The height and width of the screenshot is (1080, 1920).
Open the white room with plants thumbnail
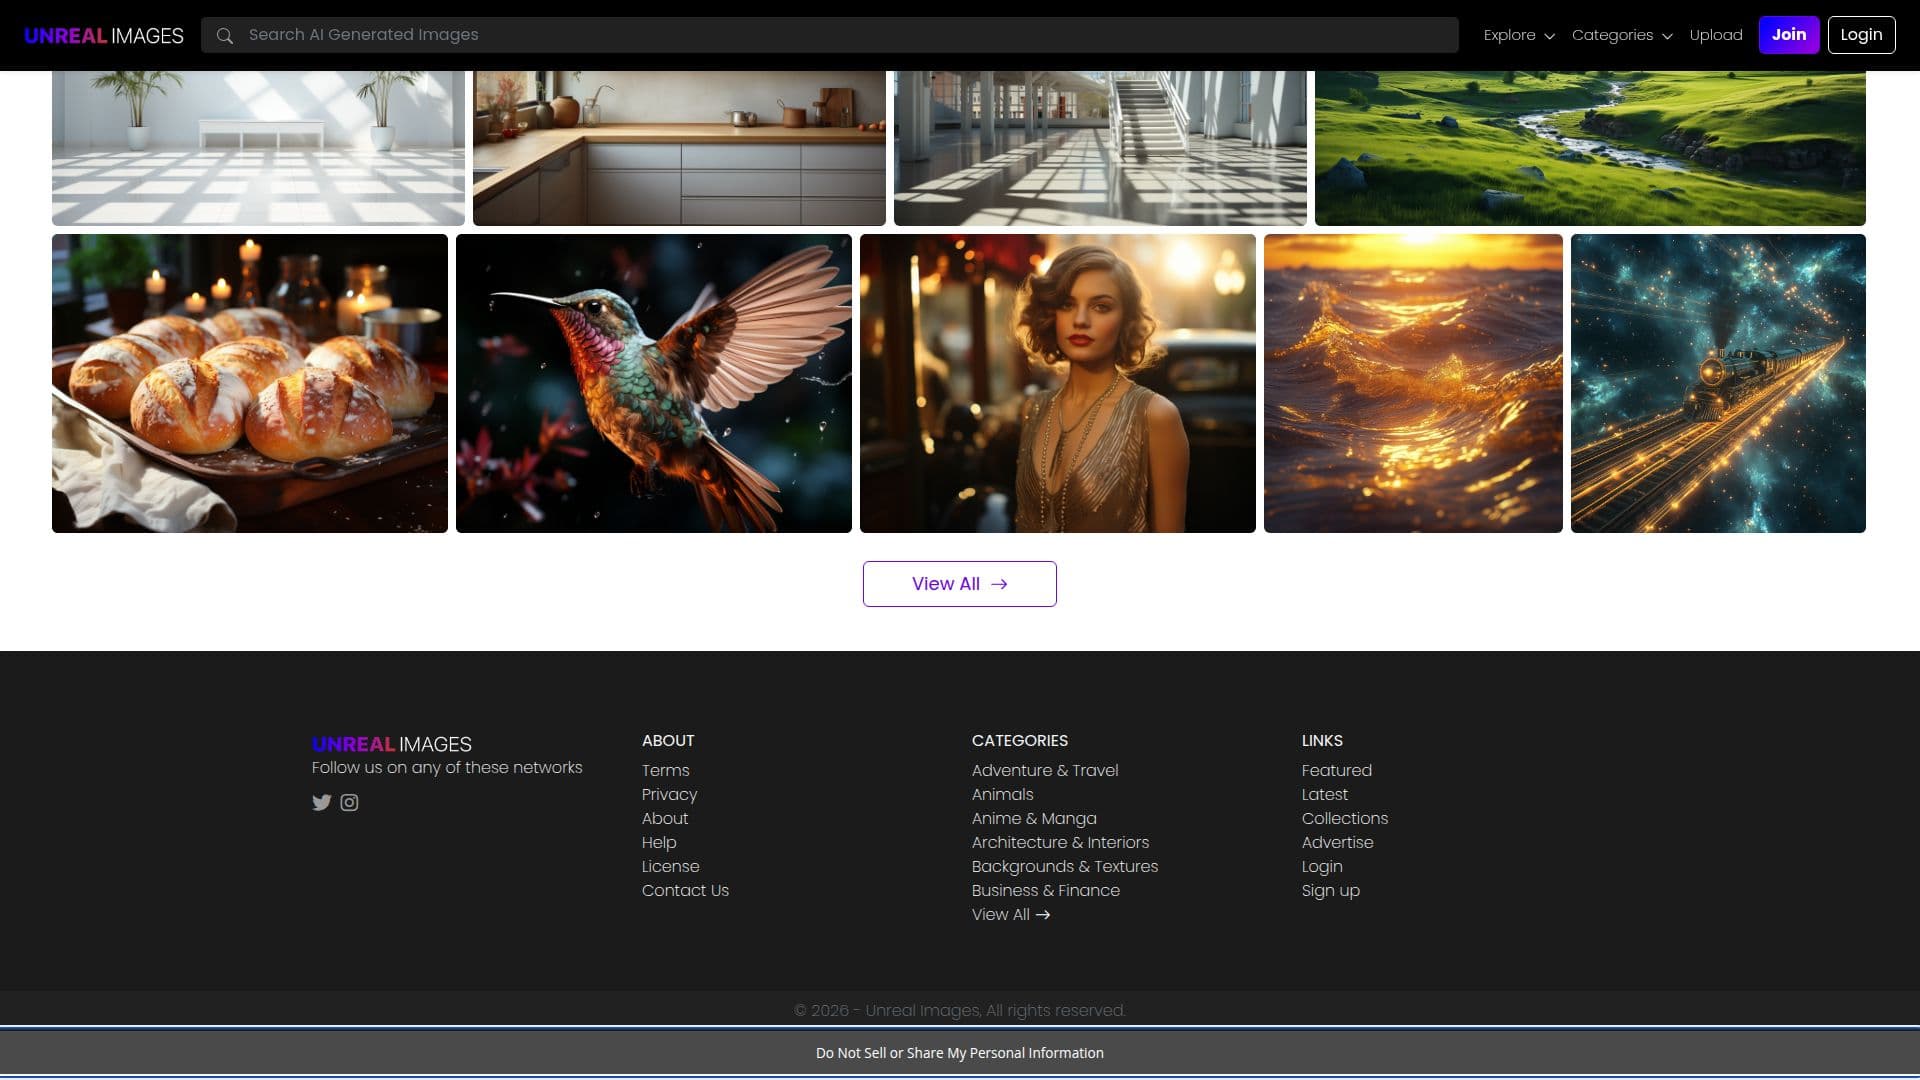[x=258, y=148]
